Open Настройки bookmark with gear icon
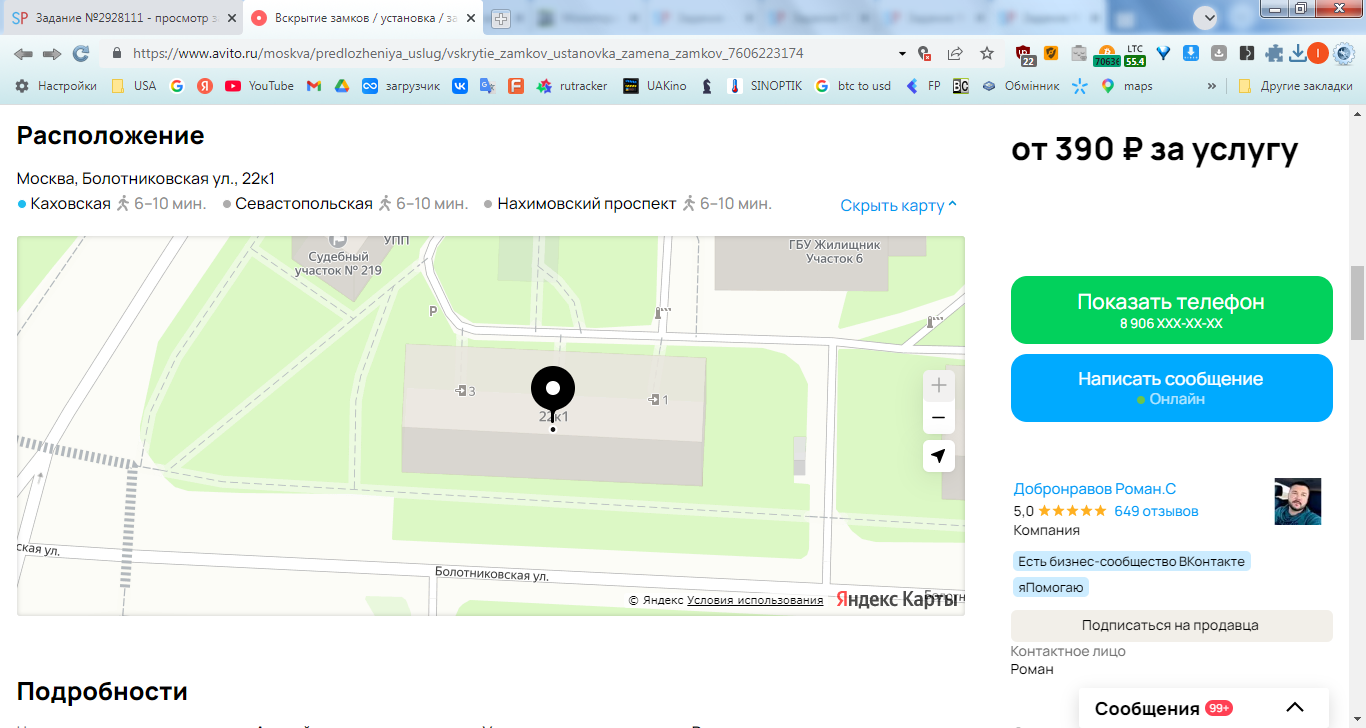The image size is (1366, 728). (56, 86)
